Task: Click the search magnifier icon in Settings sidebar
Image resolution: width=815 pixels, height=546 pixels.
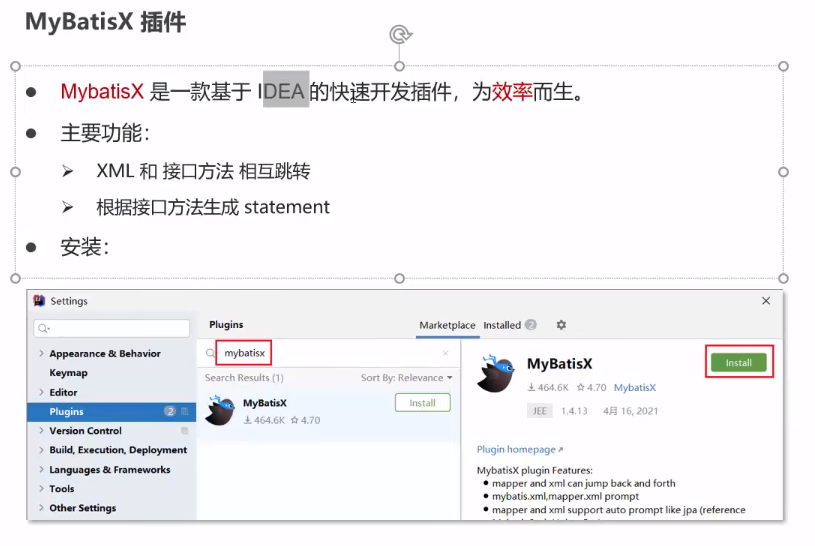Action: [44, 328]
